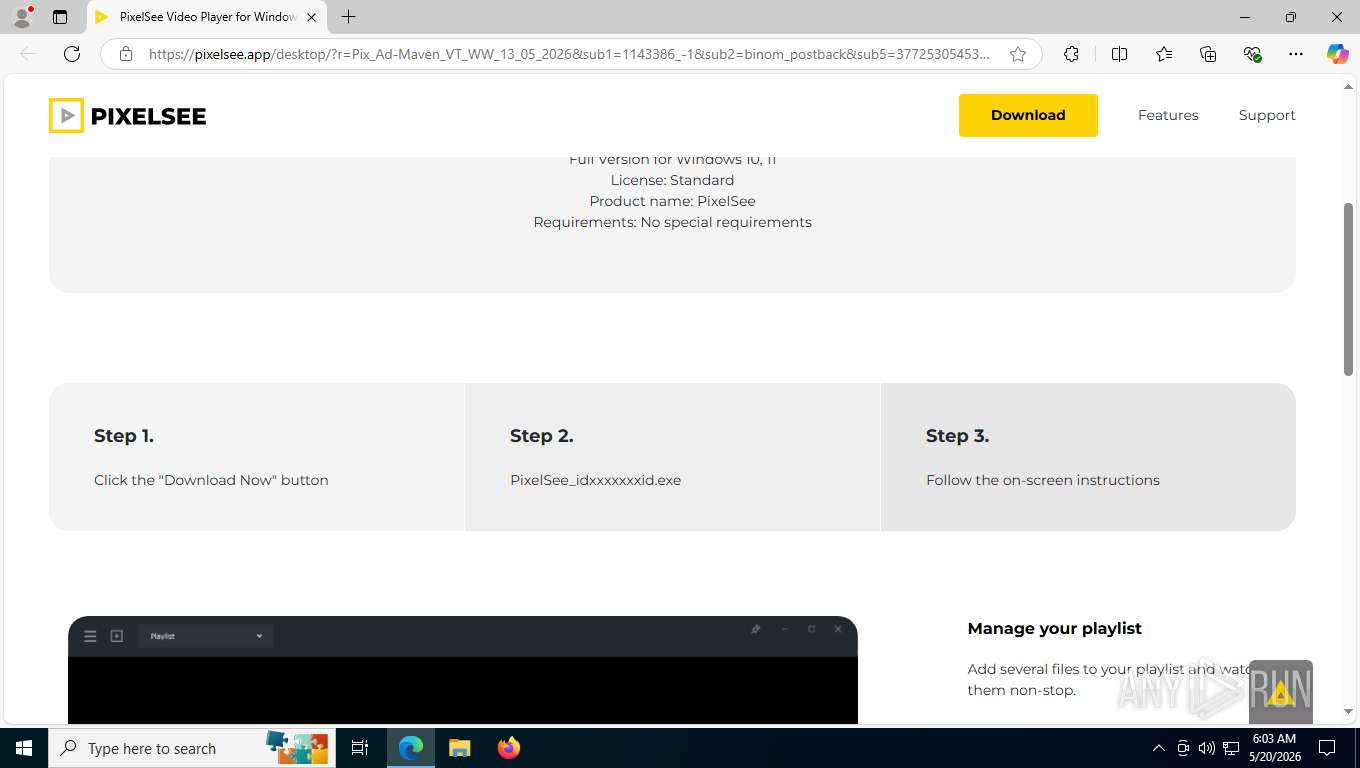Click add file icon in player preview

pyautogui.click(x=117, y=636)
